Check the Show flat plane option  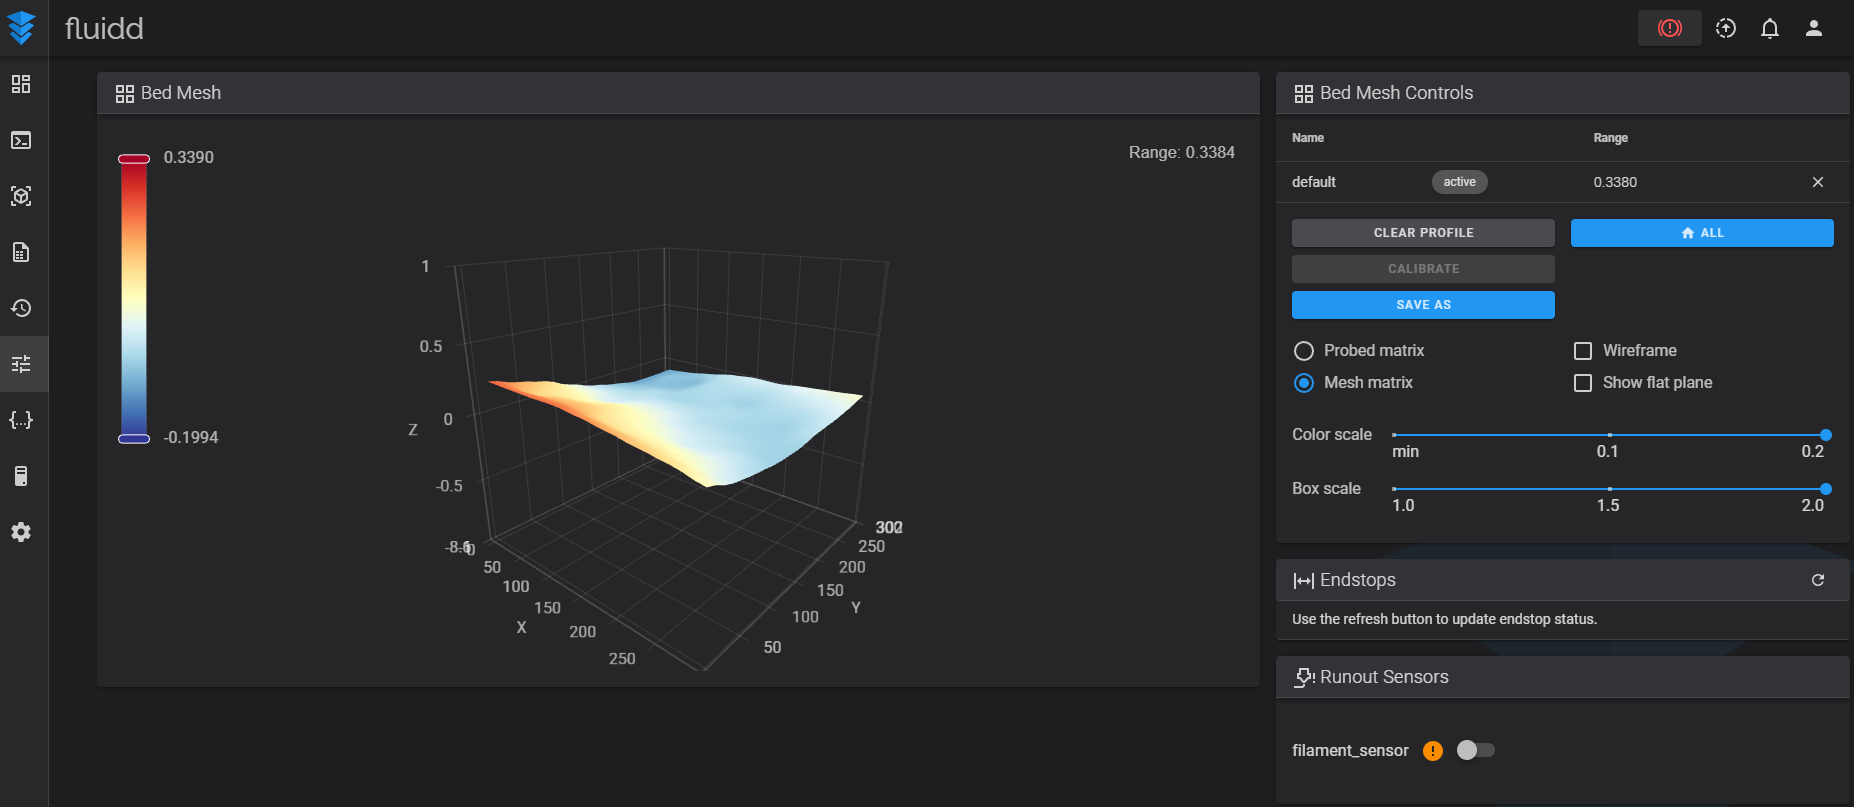point(1583,383)
